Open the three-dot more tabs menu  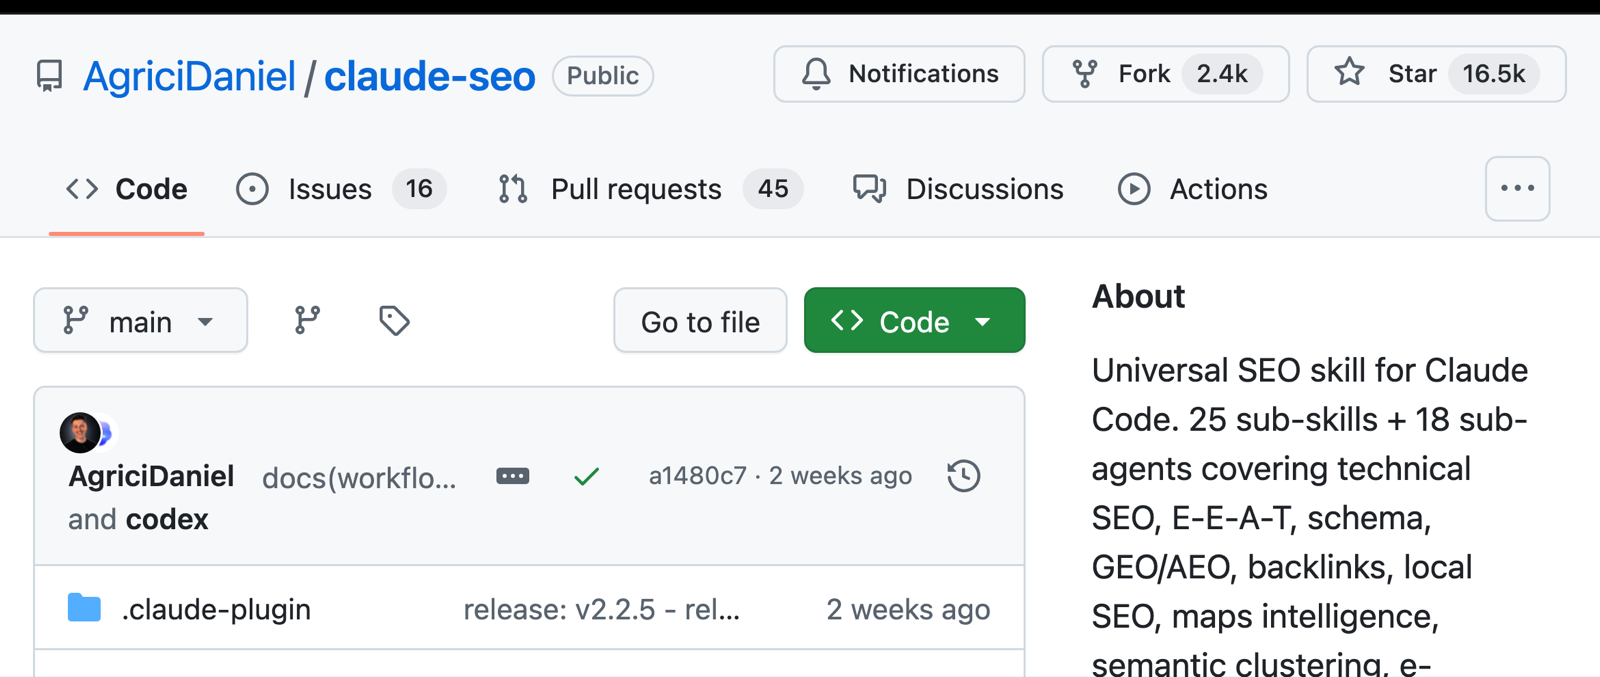tap(1517, 189)
